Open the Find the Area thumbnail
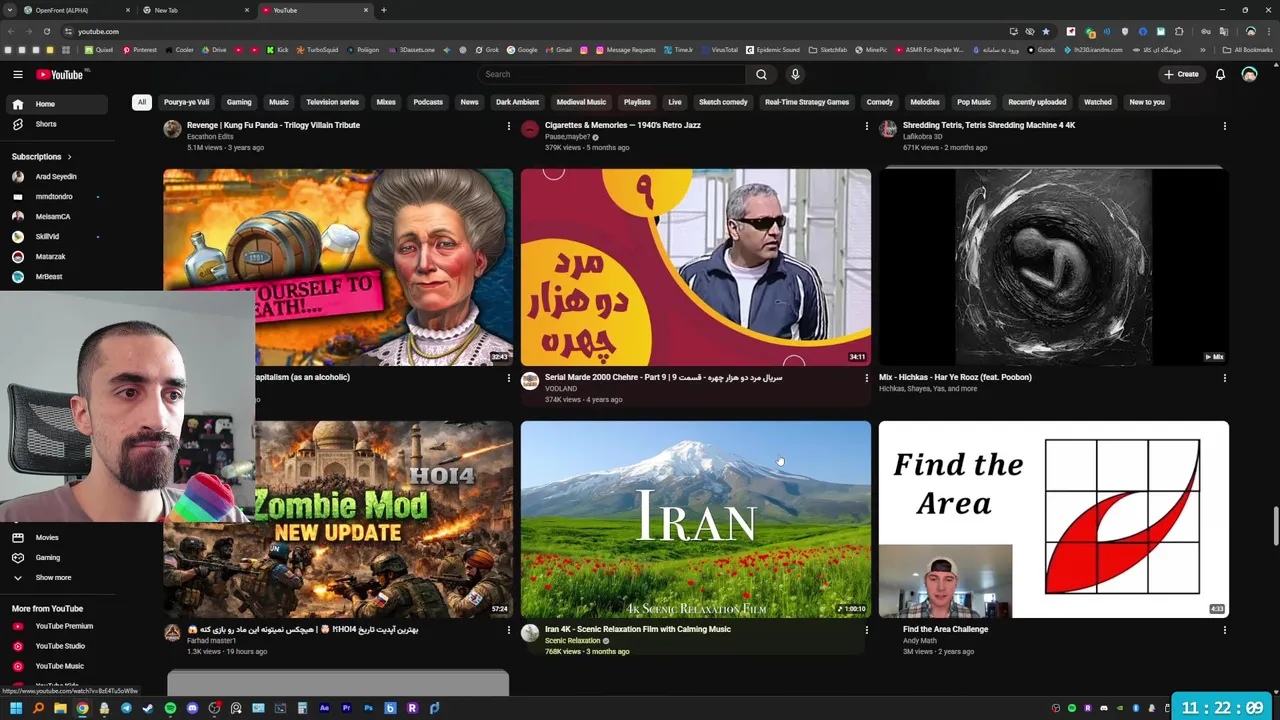The height and width of the screenshot is (720, 1280). click(1053, 519)
